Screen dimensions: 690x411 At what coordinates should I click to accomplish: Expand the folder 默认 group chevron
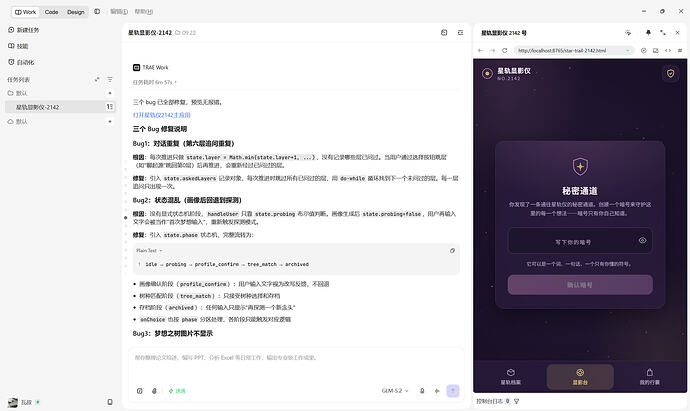pos(110,93)
